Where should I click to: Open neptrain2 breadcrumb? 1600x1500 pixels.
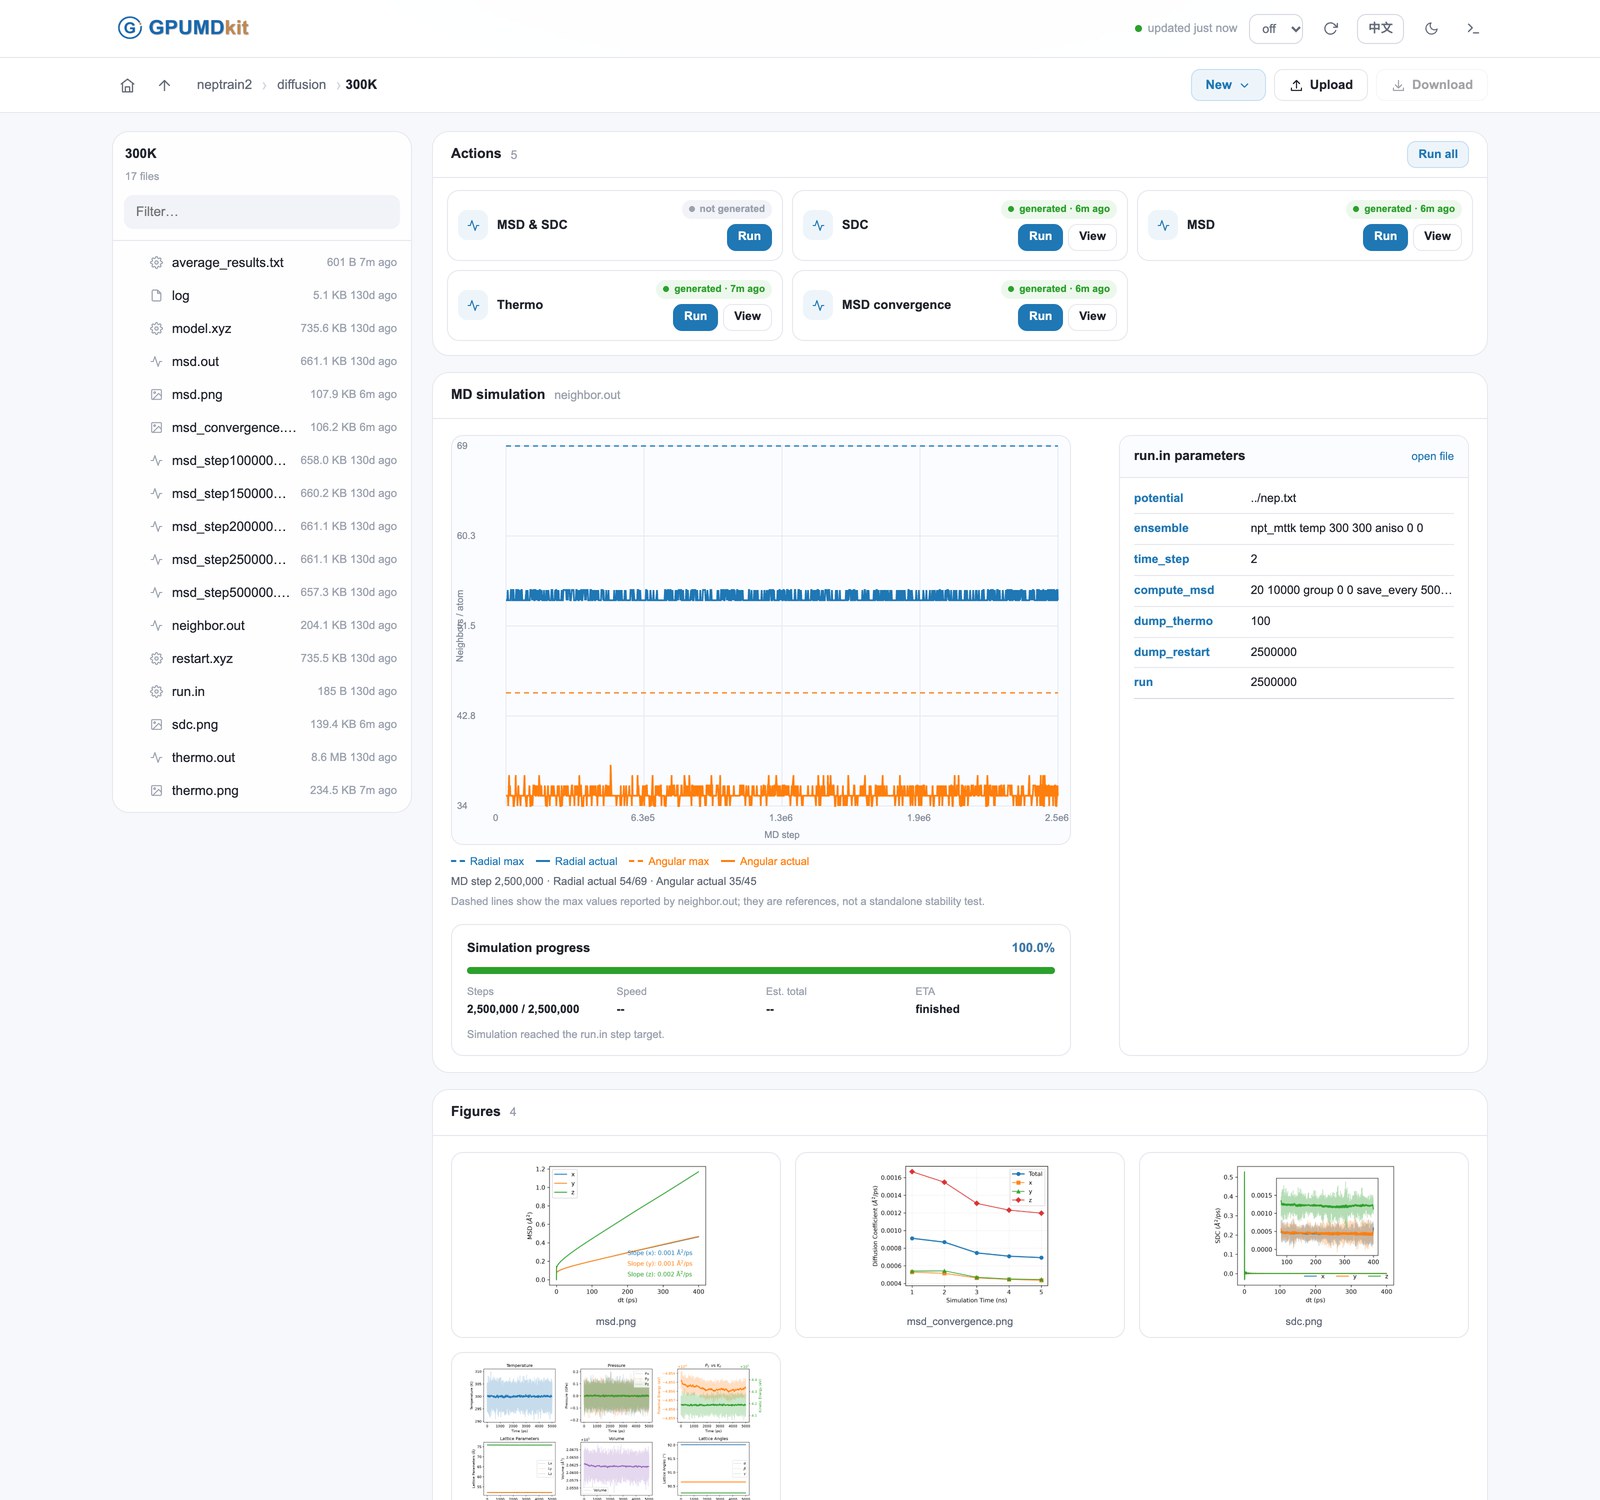(224, 85)
